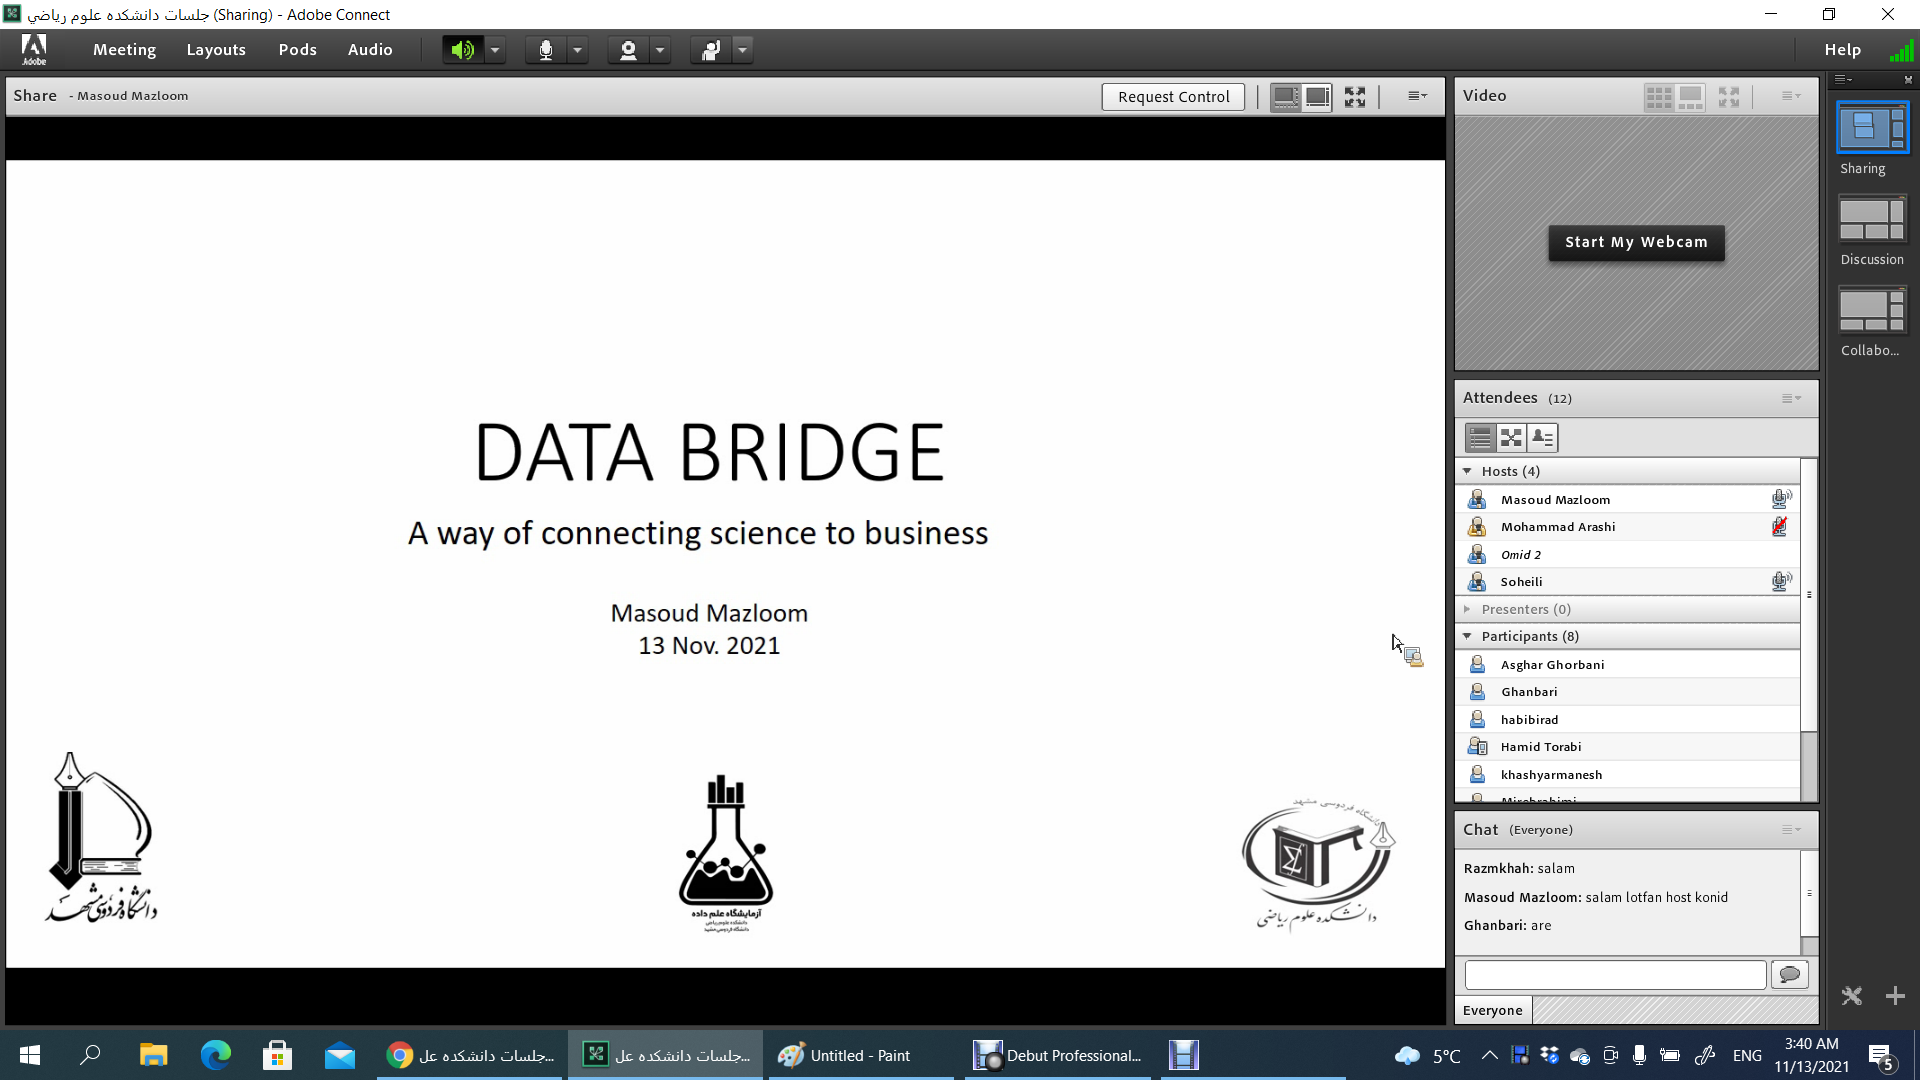Open the Pods menu

tap(297, 50)
